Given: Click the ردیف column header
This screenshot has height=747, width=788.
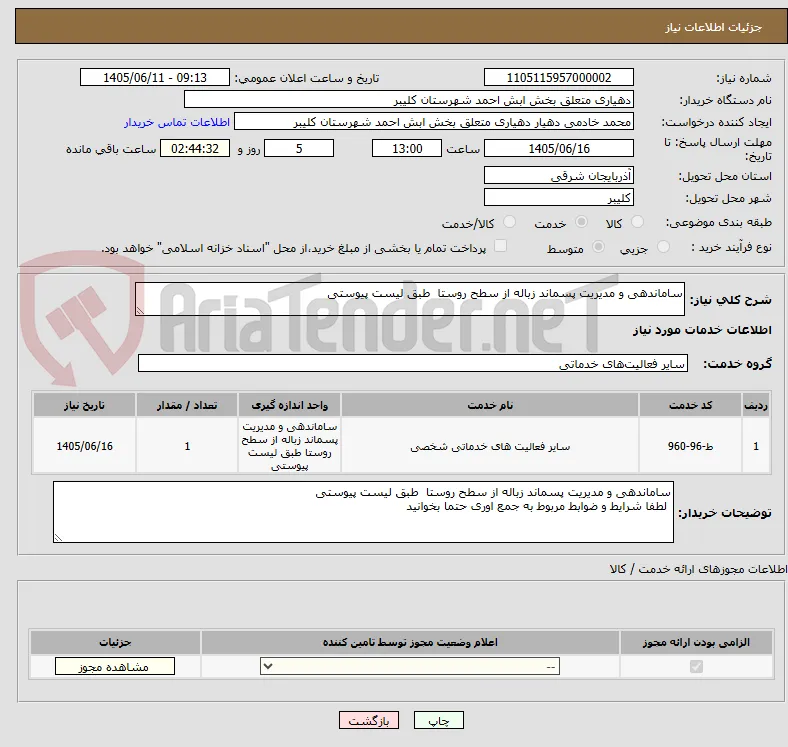Looking at the screenshot, I should 756,405.
